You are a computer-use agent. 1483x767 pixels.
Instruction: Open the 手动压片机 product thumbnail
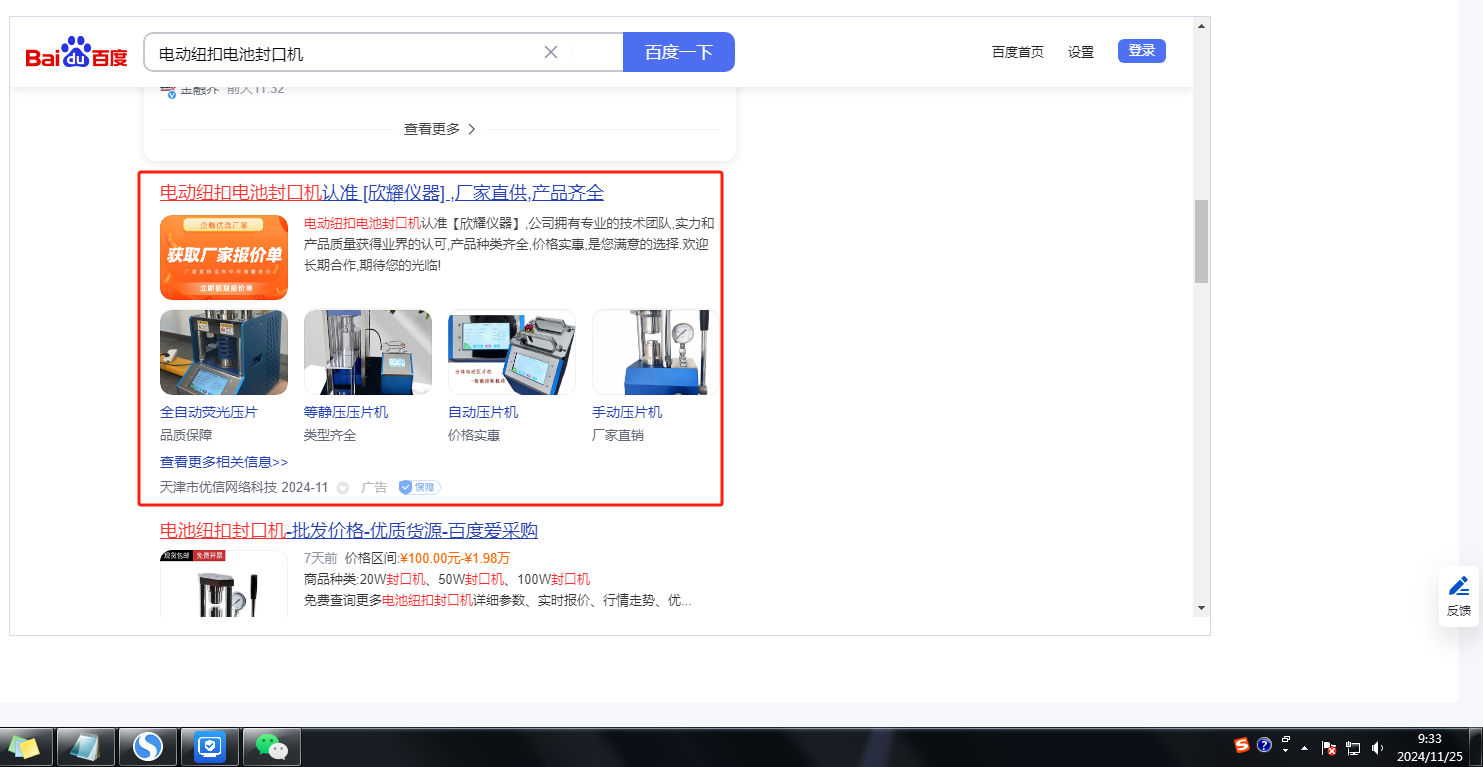click(x=655, y=352)
